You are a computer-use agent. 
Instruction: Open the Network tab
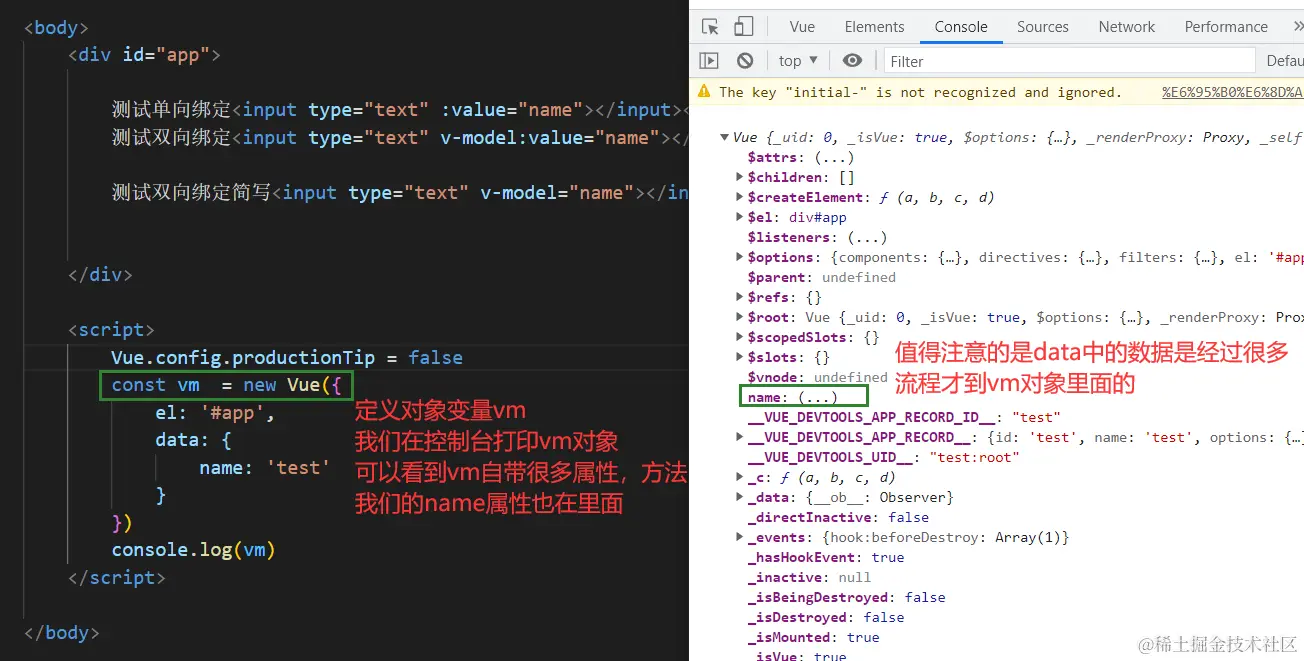[1127, 27]
